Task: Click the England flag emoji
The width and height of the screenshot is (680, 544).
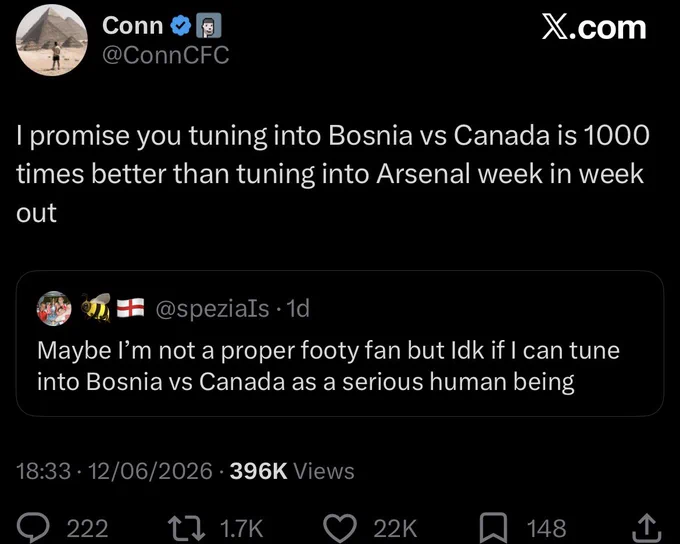Action: click(x=131, y=308)
